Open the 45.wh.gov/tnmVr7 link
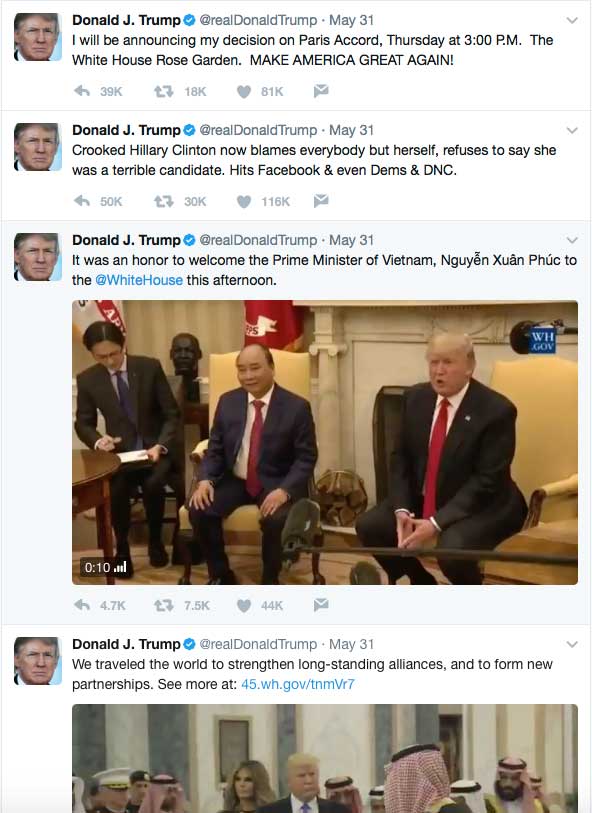Image resolution: width=592 pixels, height=813 pixels. tap(298, 684)
